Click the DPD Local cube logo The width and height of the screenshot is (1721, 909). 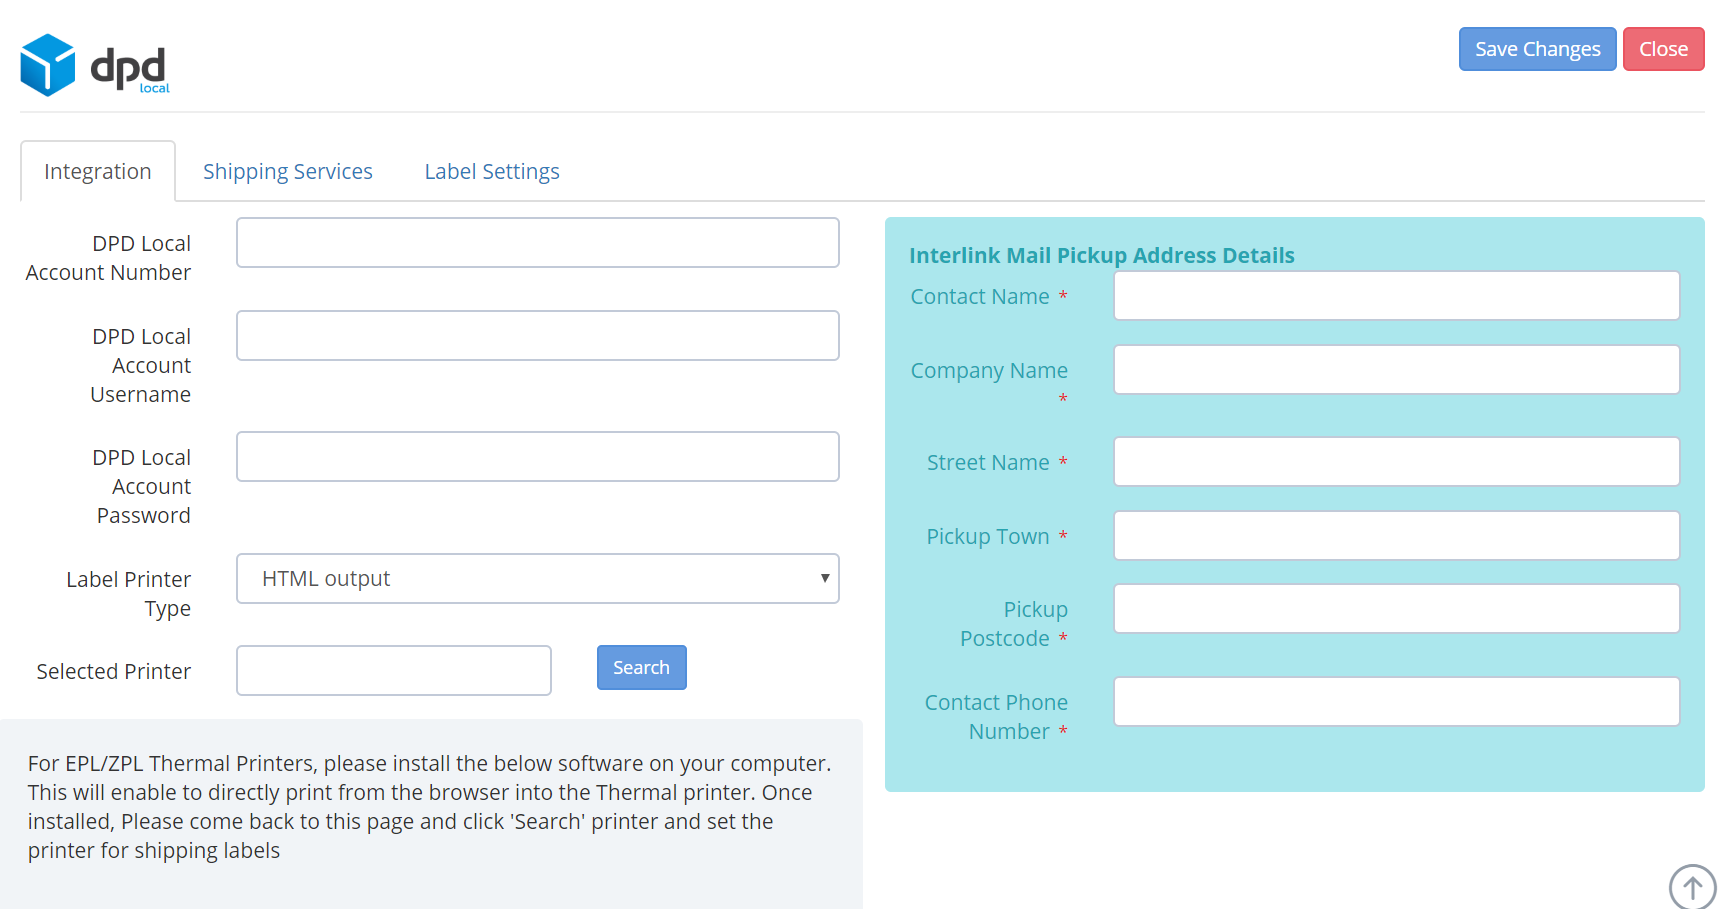click(48, 65)
